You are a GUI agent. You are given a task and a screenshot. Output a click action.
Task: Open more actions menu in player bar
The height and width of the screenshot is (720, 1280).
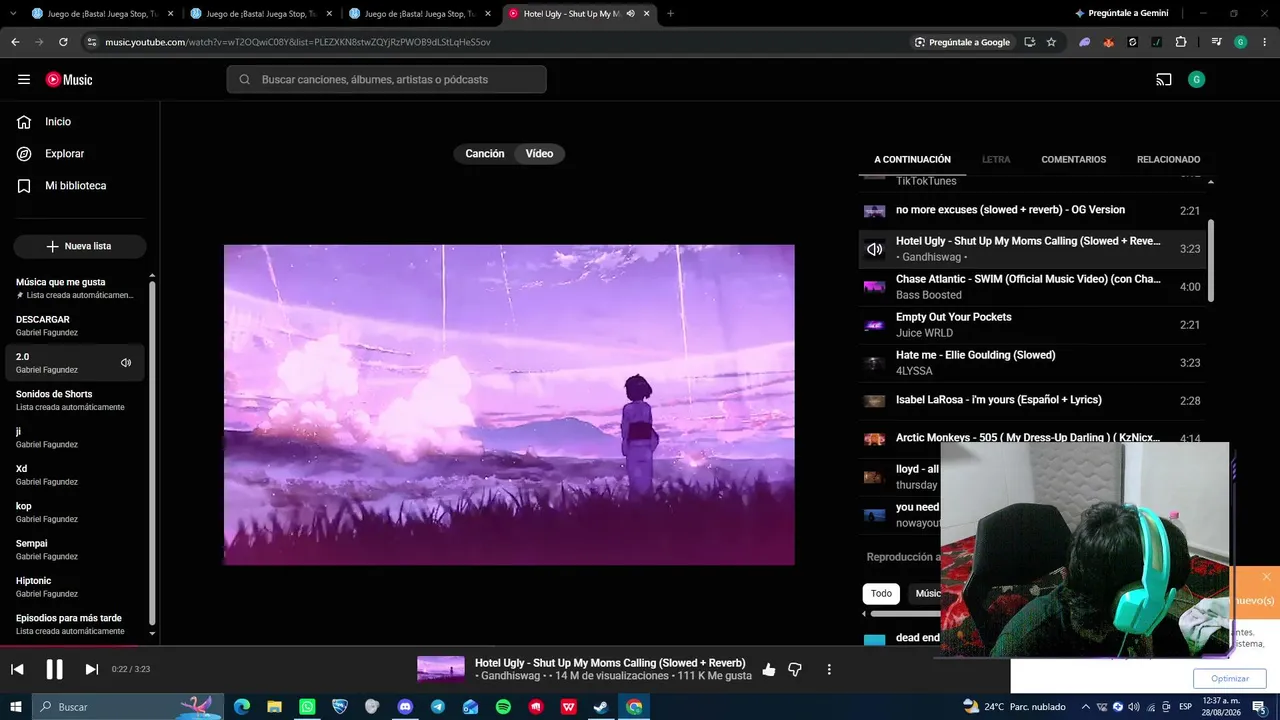tap(829, 670)
